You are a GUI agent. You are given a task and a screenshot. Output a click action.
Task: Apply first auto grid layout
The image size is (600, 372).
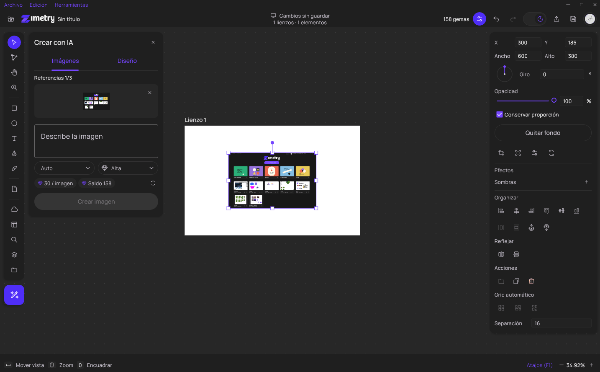click(501, 308)
